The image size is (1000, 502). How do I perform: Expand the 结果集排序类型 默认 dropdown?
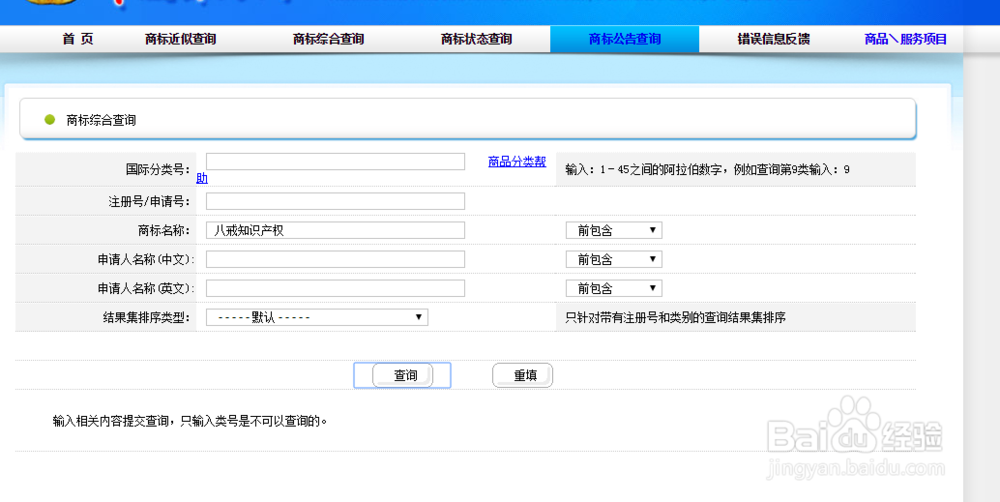(x=317, y=317)
